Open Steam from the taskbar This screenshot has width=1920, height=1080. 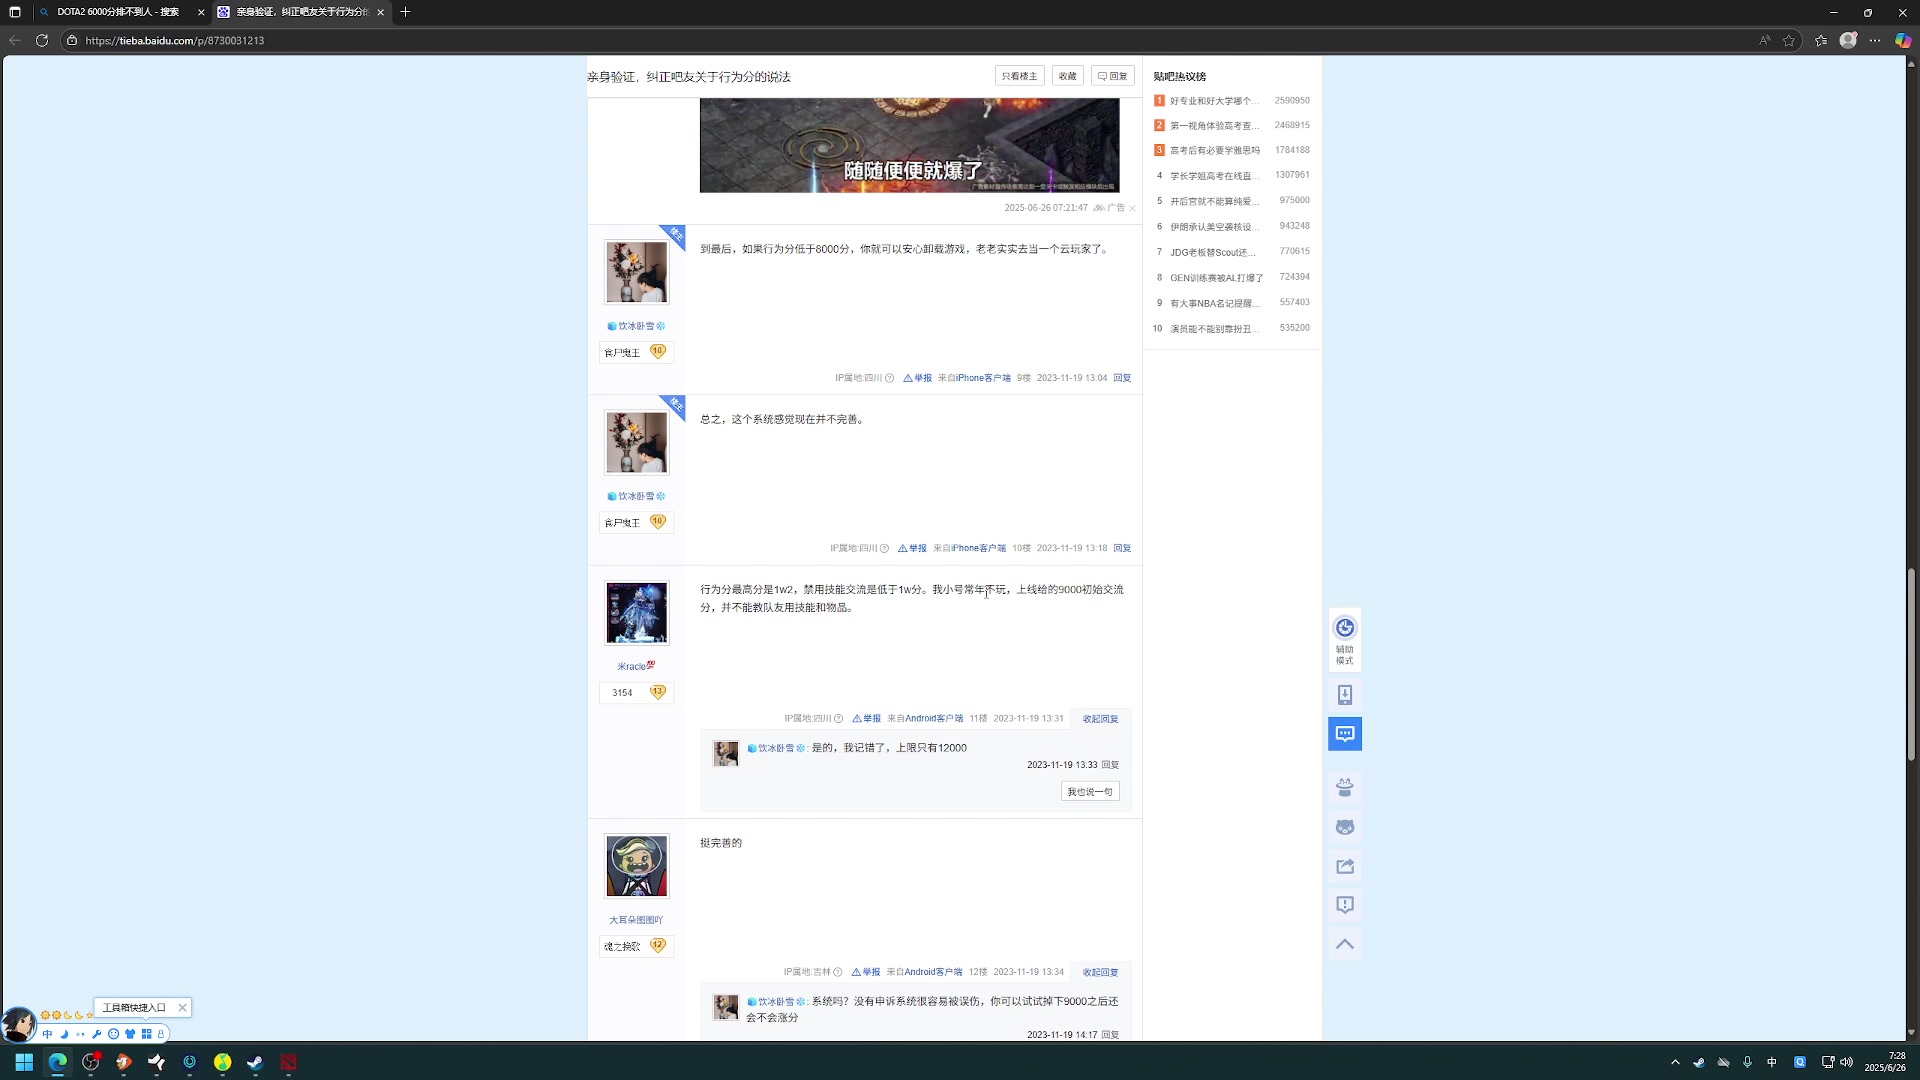point(255,1062)
